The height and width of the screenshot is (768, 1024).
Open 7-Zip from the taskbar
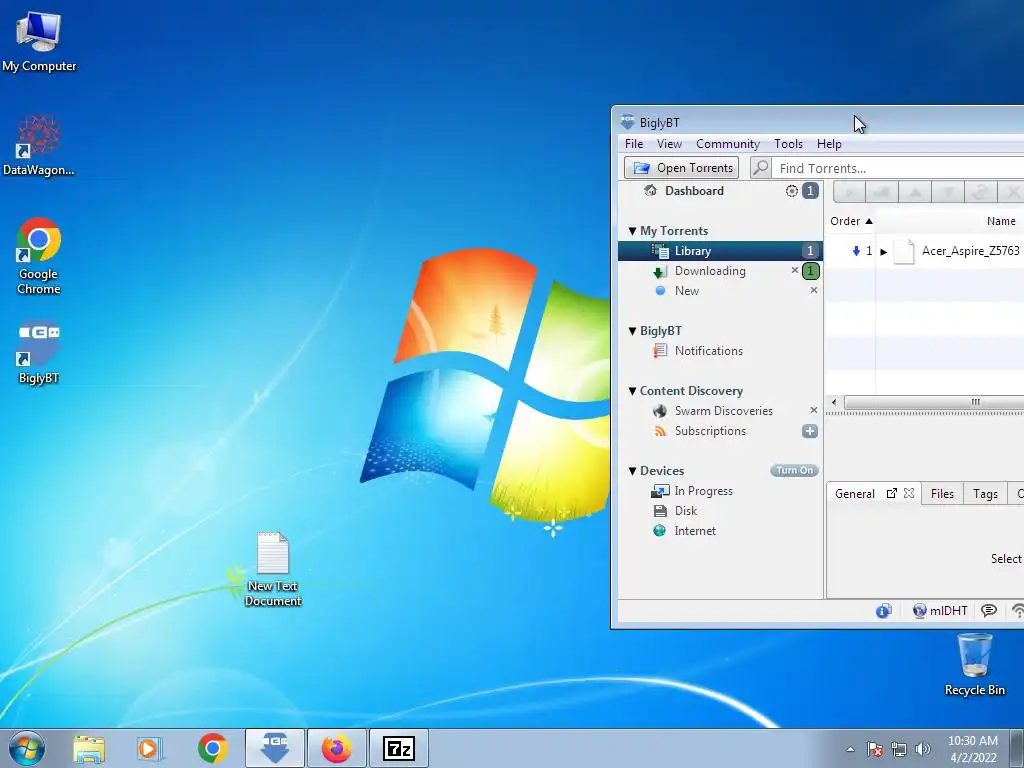(398, 748)
